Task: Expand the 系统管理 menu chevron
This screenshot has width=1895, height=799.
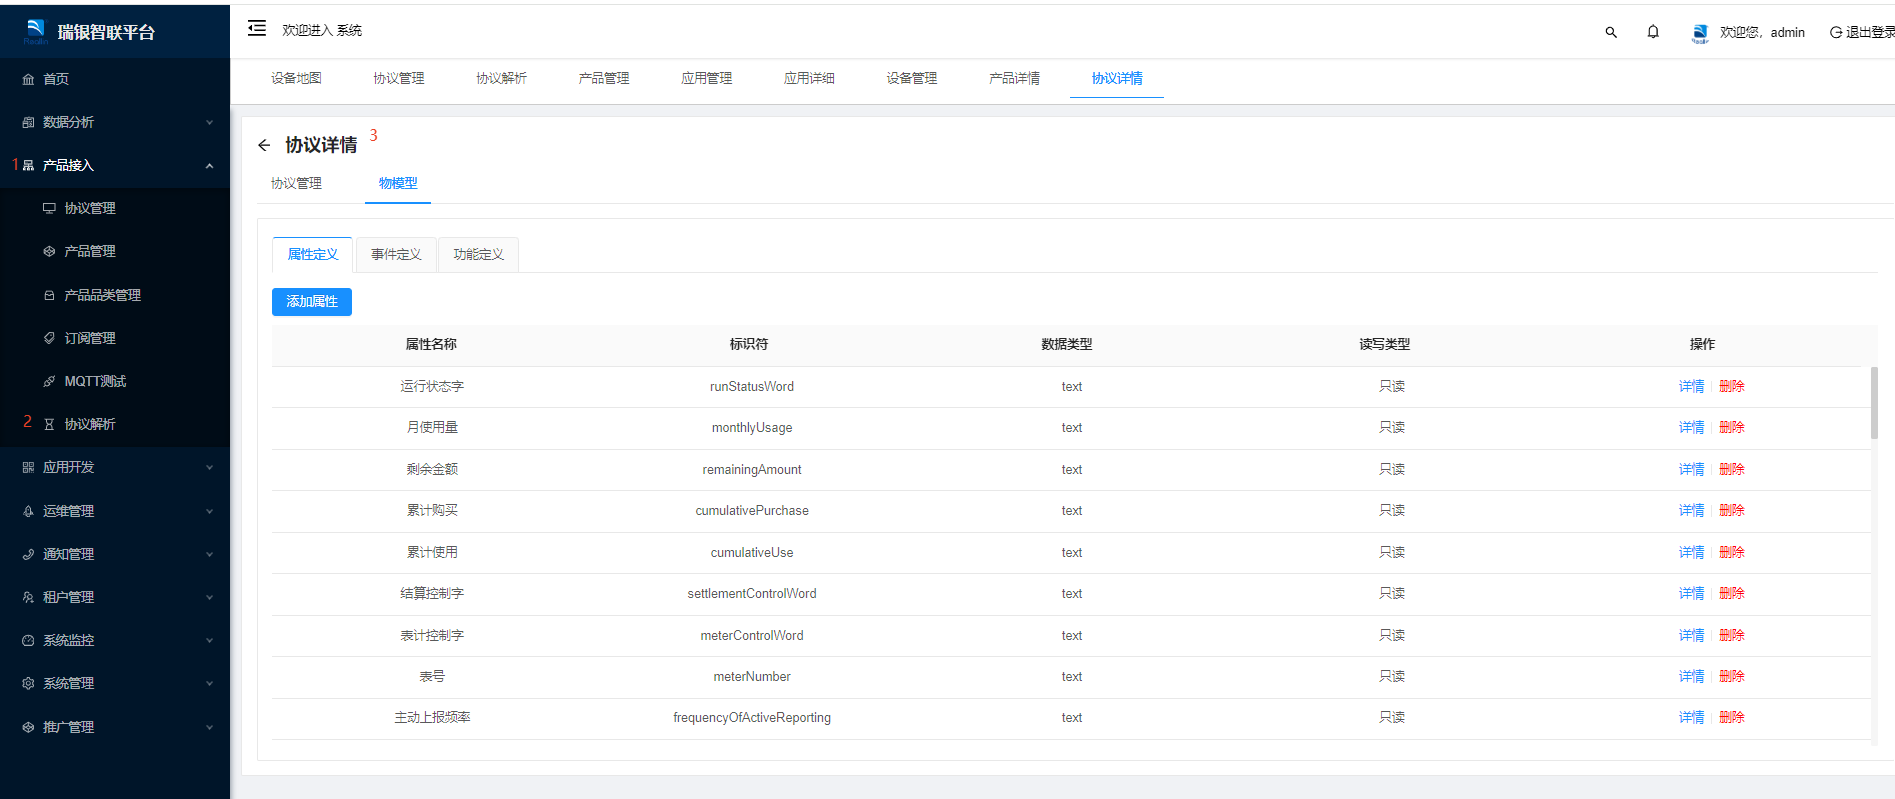Action: (209, 683)
